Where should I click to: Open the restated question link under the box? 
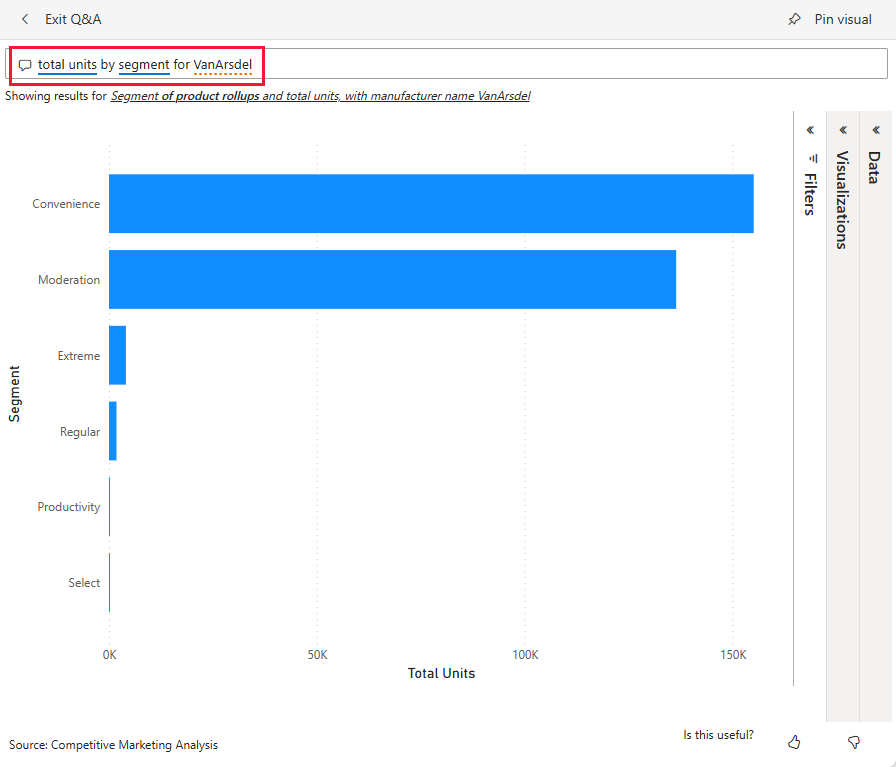point(320,96)
